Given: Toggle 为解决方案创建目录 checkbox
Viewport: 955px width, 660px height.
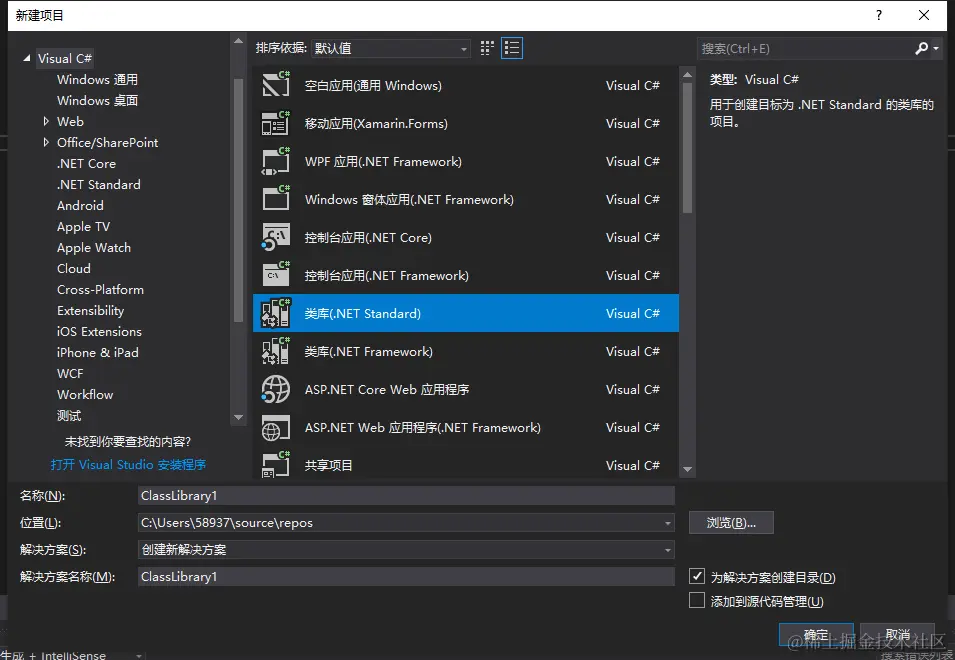Looking at the screenshot, I should (x=697, y=576).
